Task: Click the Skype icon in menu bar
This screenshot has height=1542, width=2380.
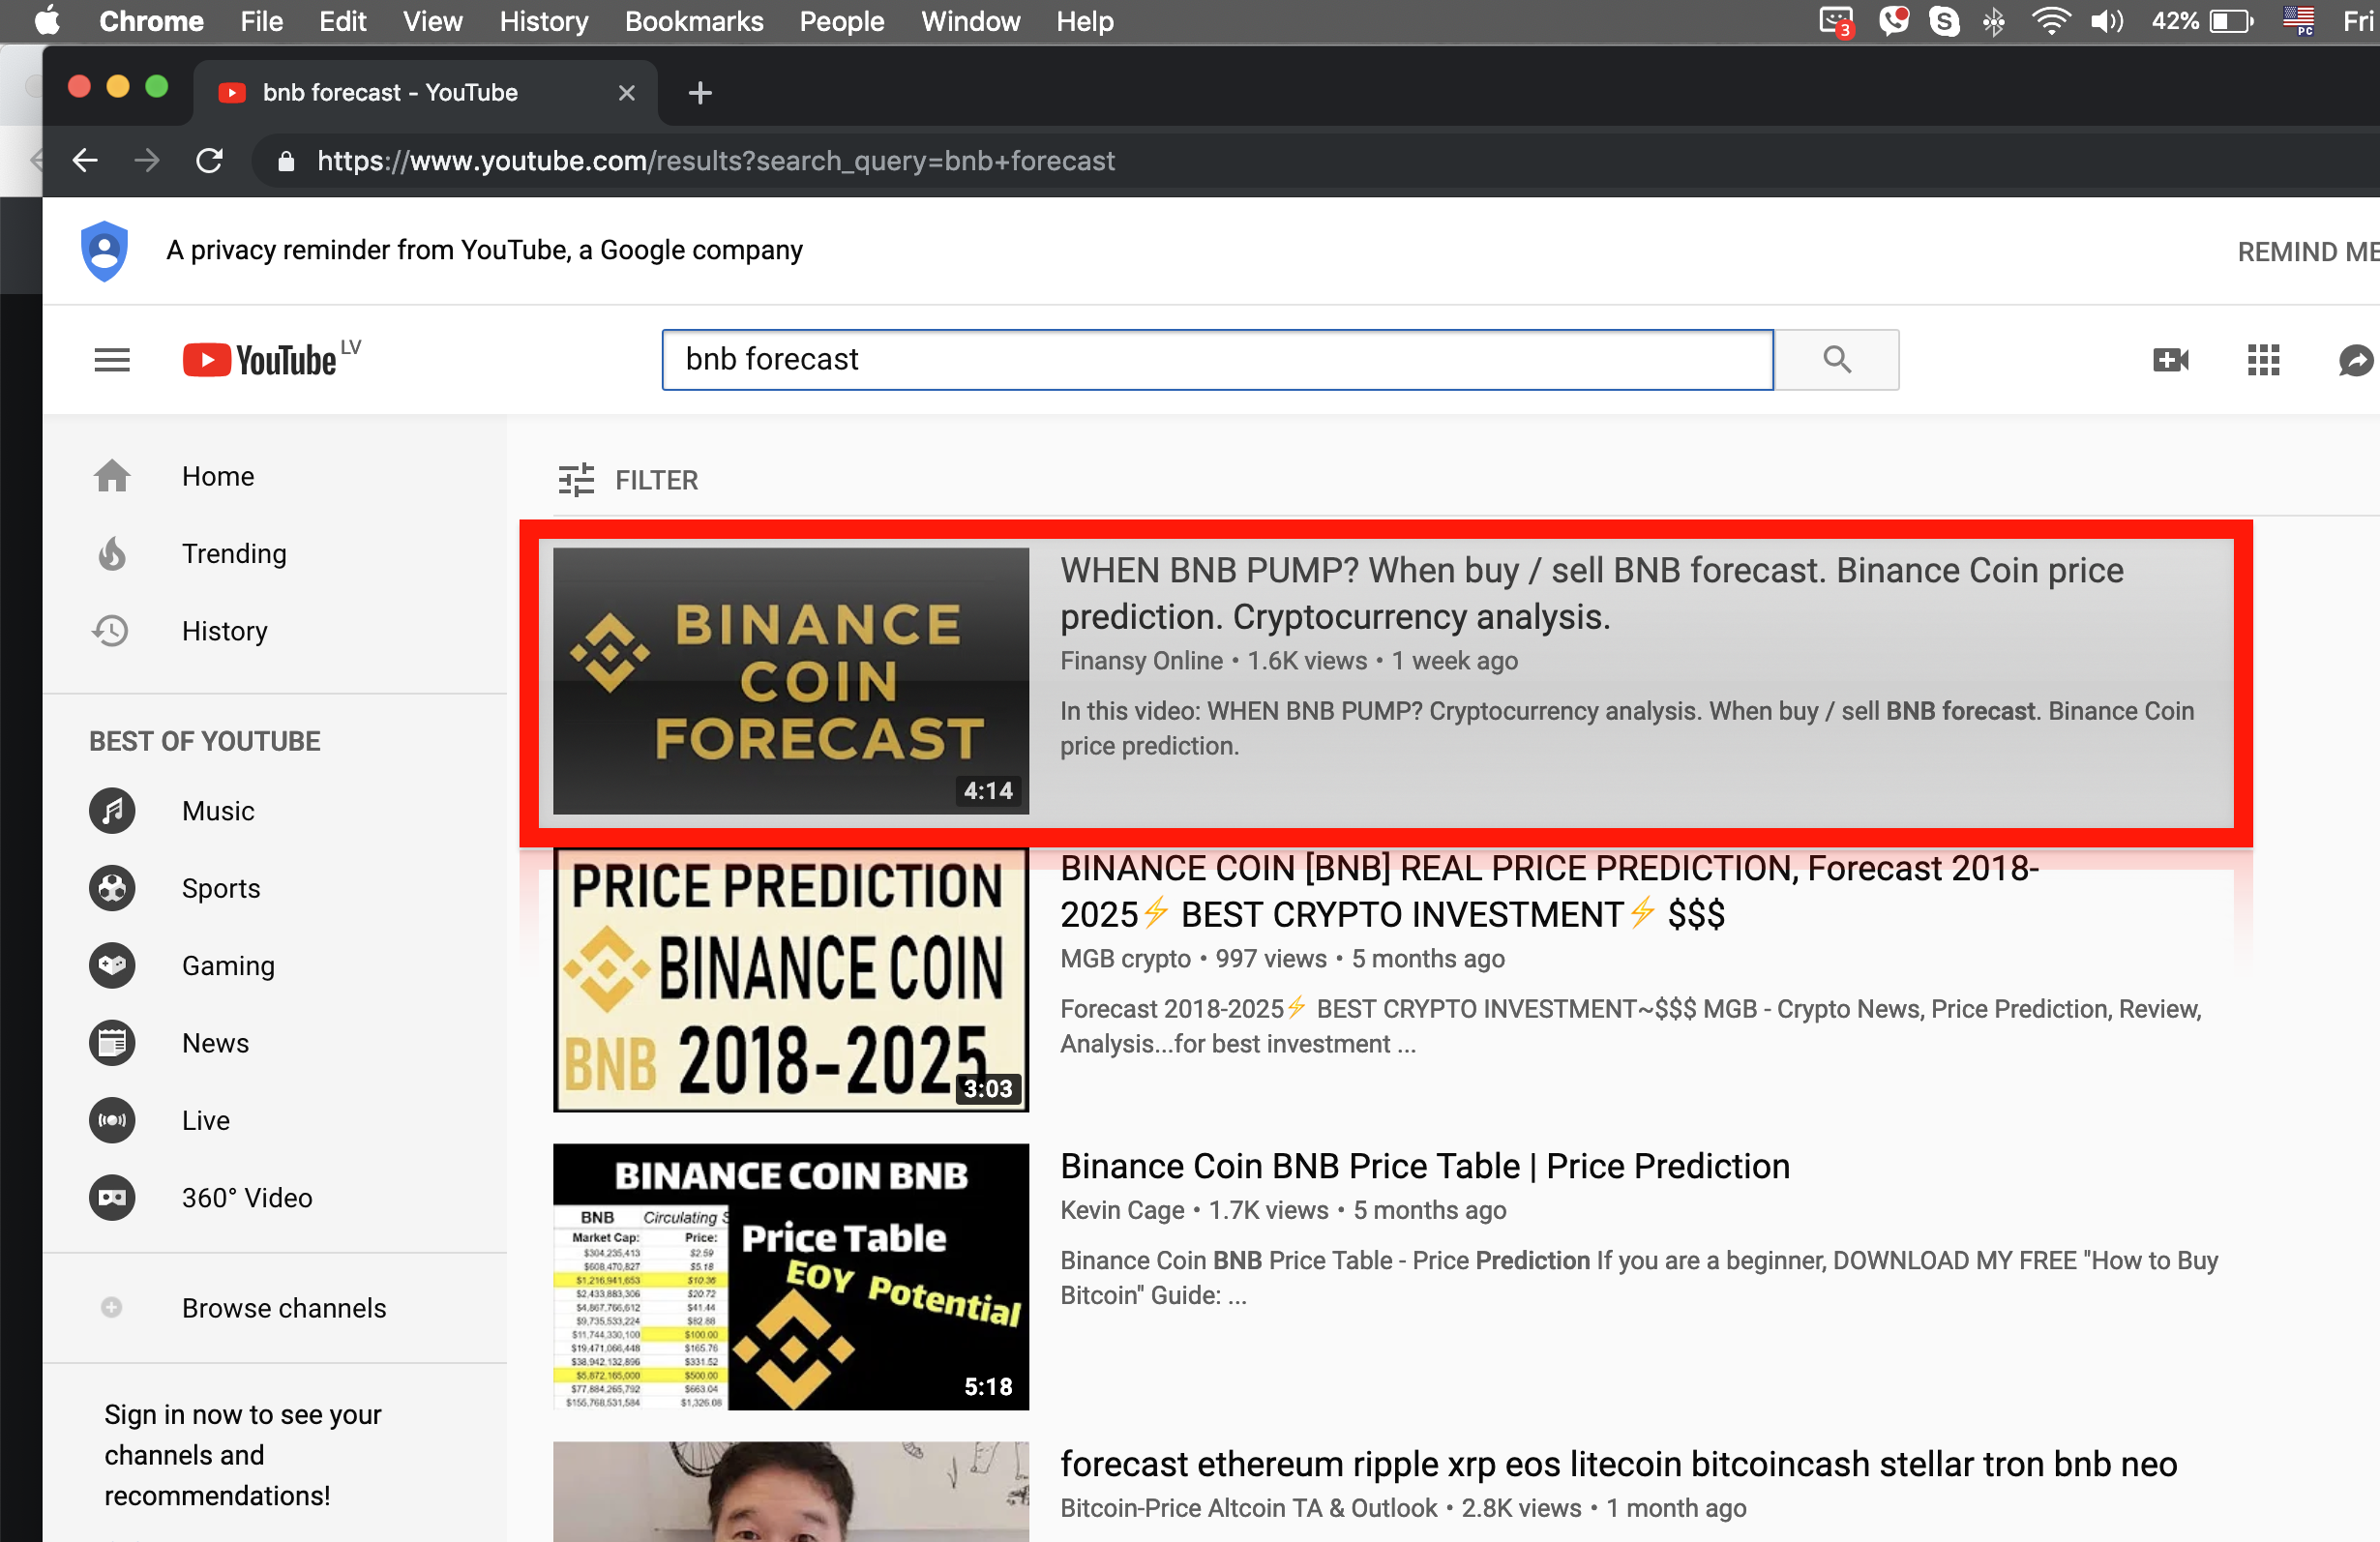Action: tap(1944, 21)
